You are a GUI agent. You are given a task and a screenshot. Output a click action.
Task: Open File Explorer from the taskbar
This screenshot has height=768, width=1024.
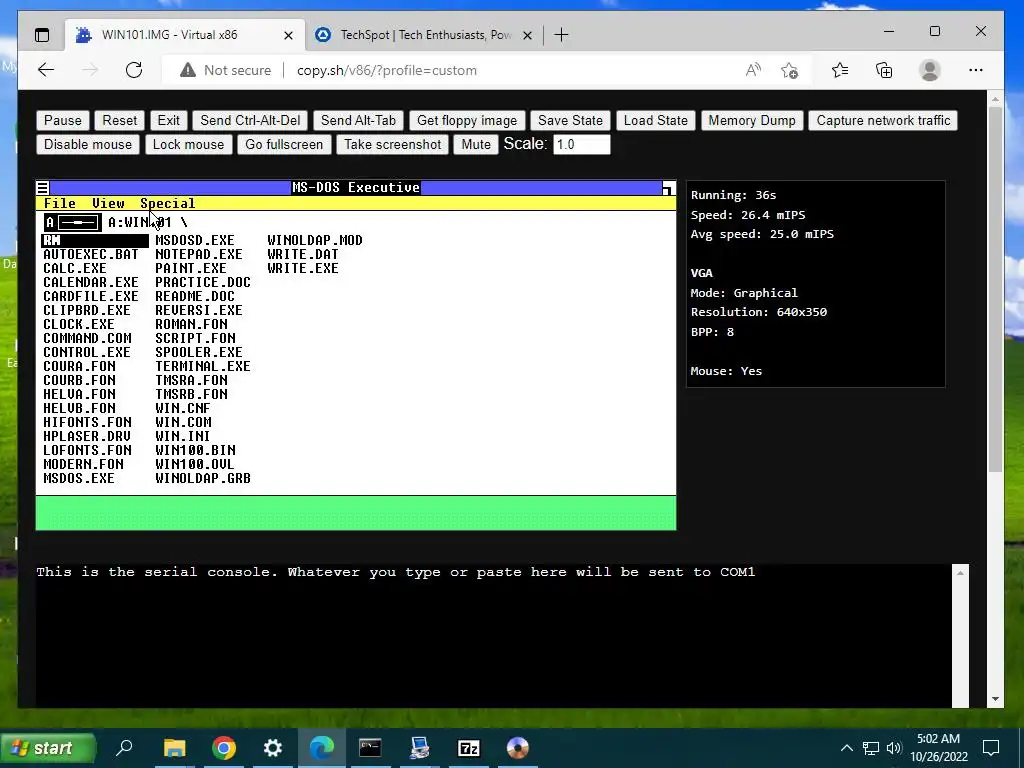pos(174,748)
